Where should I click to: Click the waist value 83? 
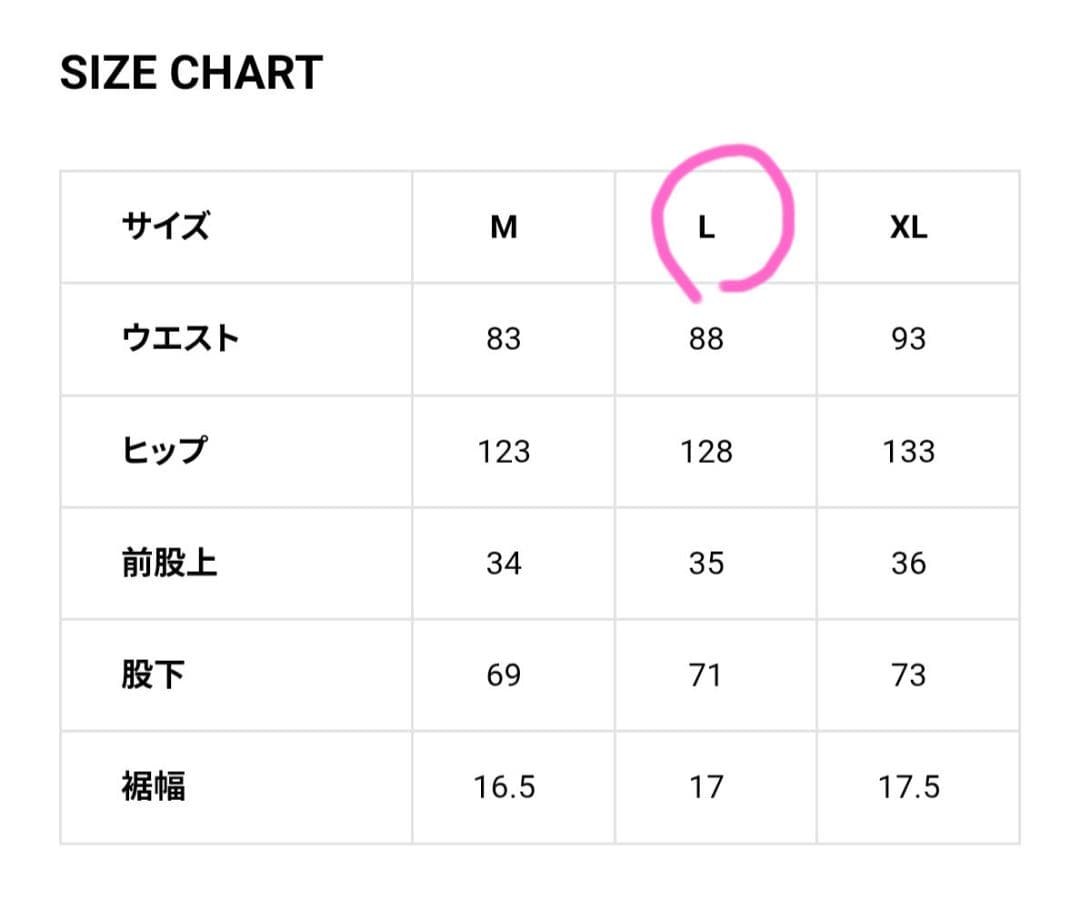504,340
